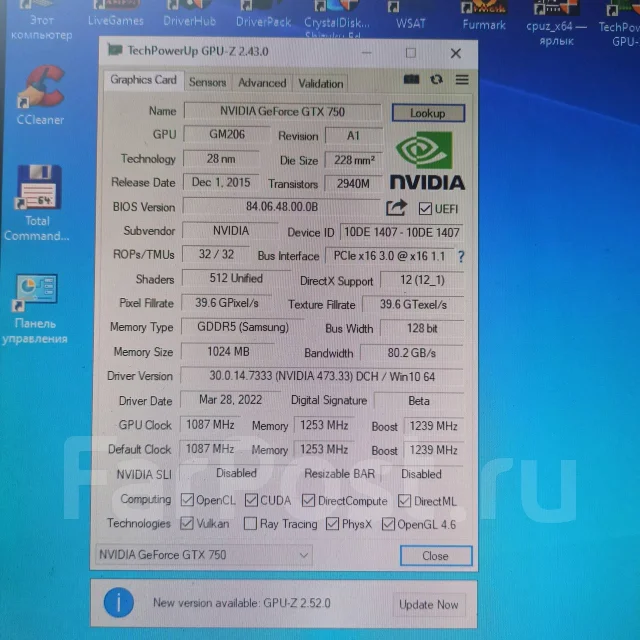Click the Transistors 2940M value
Image resolution: width=640 pixels, height=640 pixels.
(x=353, y=184)
